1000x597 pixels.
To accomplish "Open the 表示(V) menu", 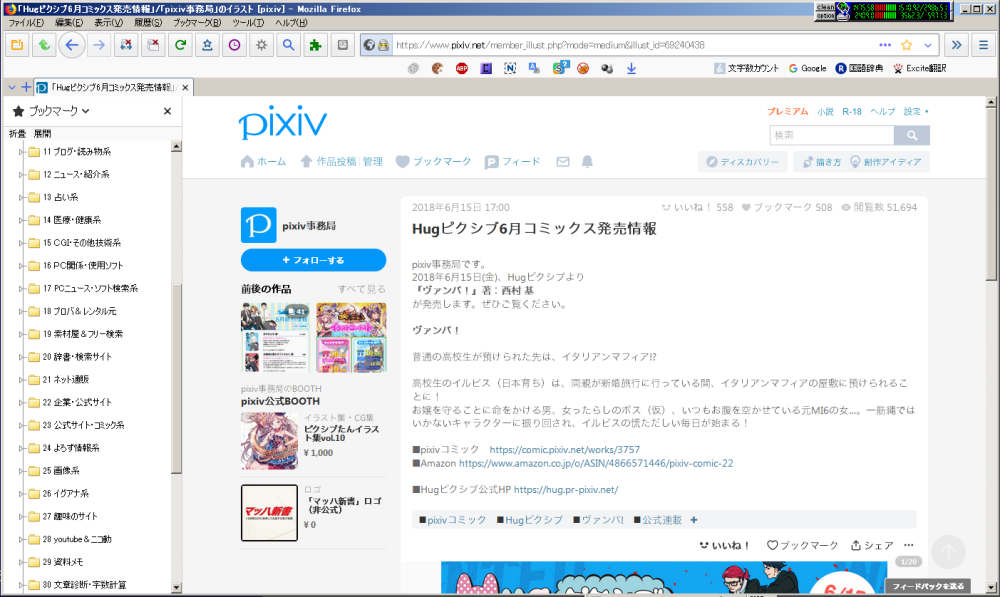I will [x=108, y=22].
